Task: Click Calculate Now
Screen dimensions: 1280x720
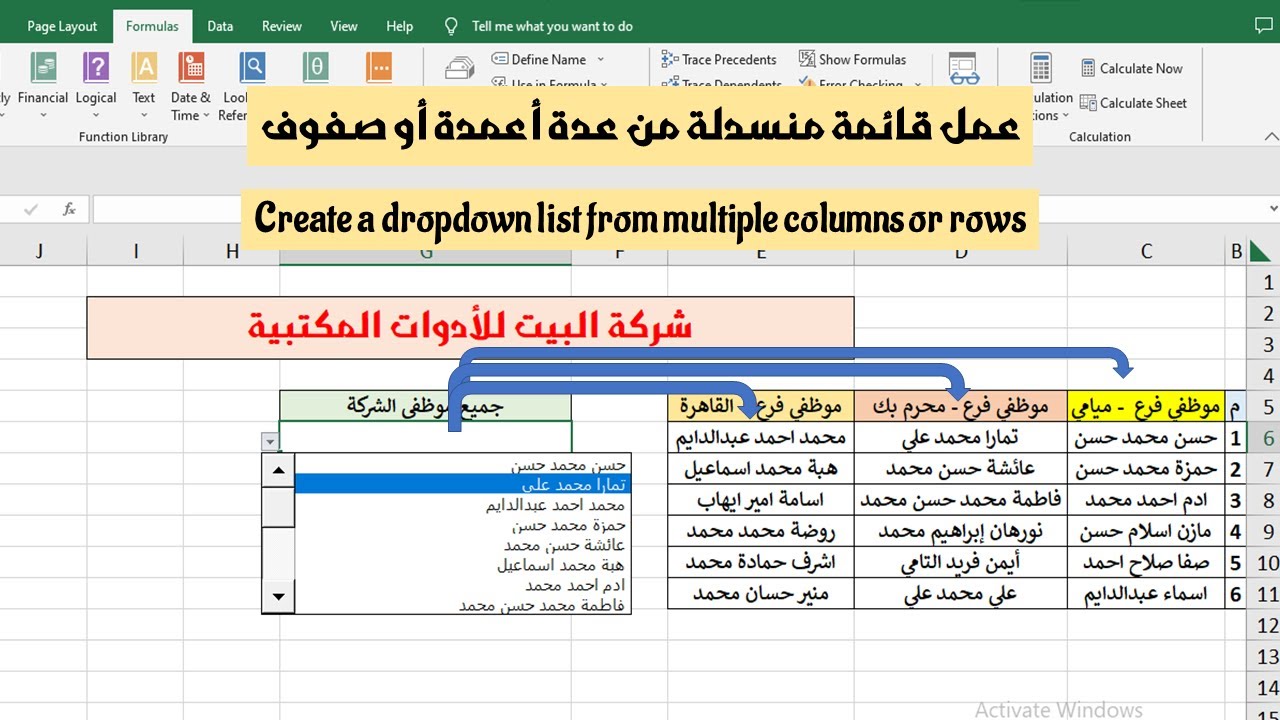Action: coord(1132,68)
